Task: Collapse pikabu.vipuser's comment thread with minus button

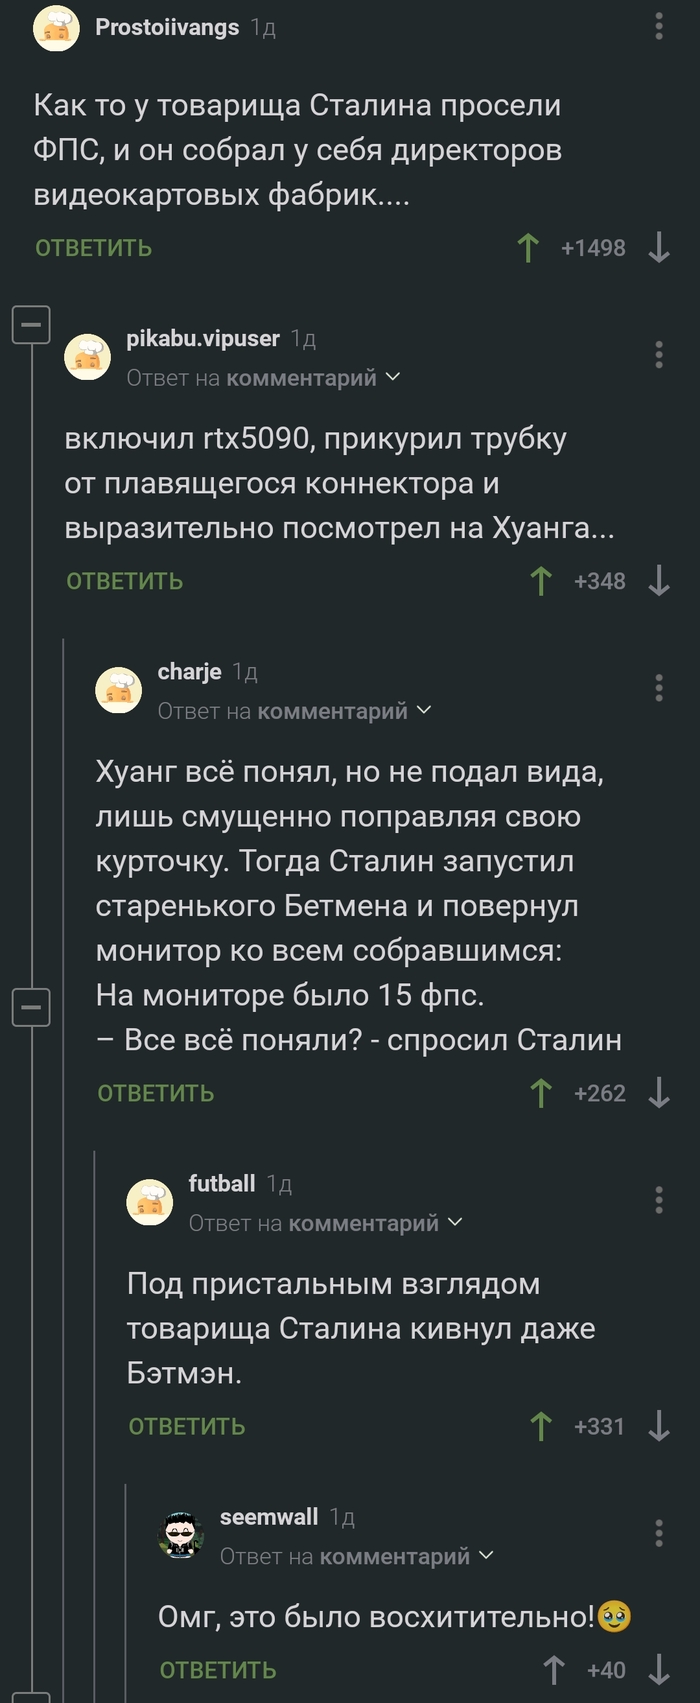Action: tap(30, 324)
